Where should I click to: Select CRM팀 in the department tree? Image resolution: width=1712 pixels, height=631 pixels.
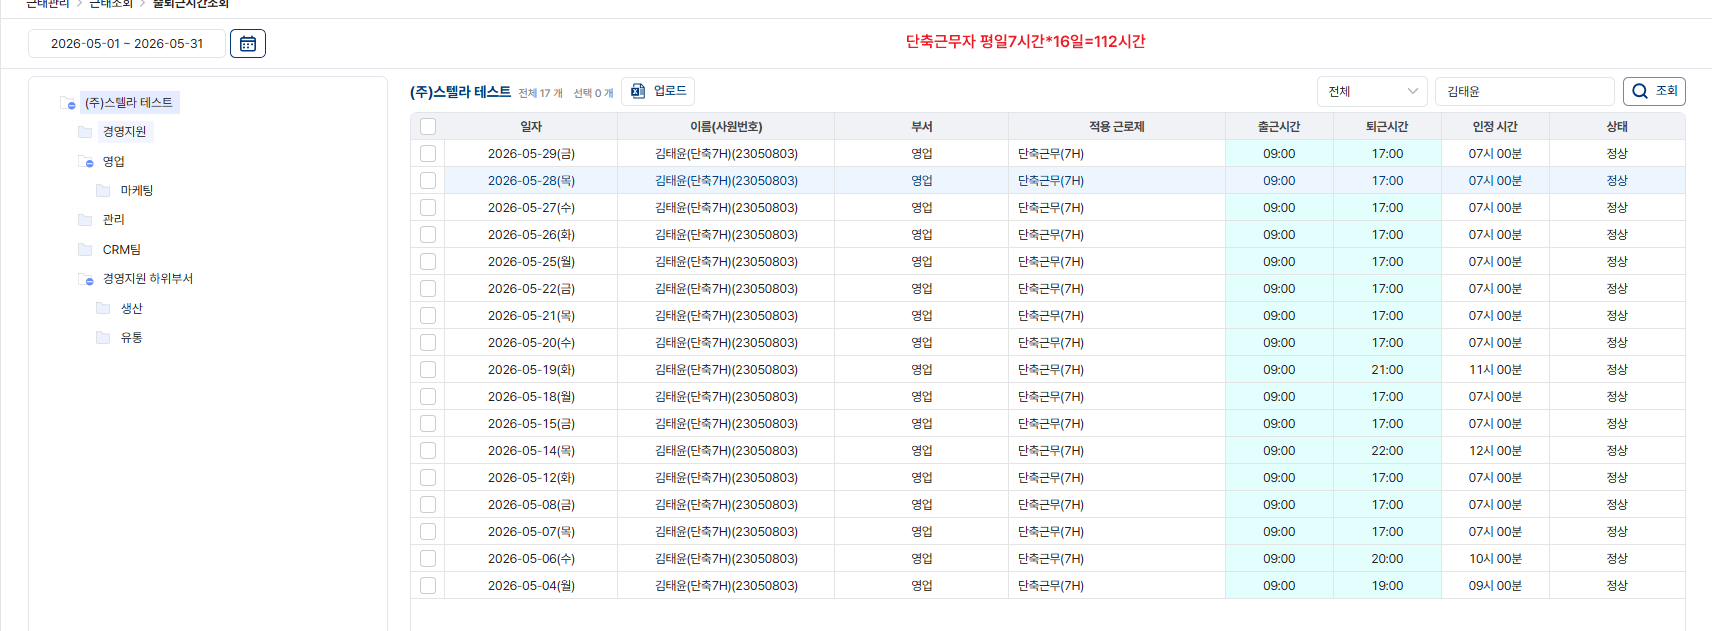tap(122, 250)
